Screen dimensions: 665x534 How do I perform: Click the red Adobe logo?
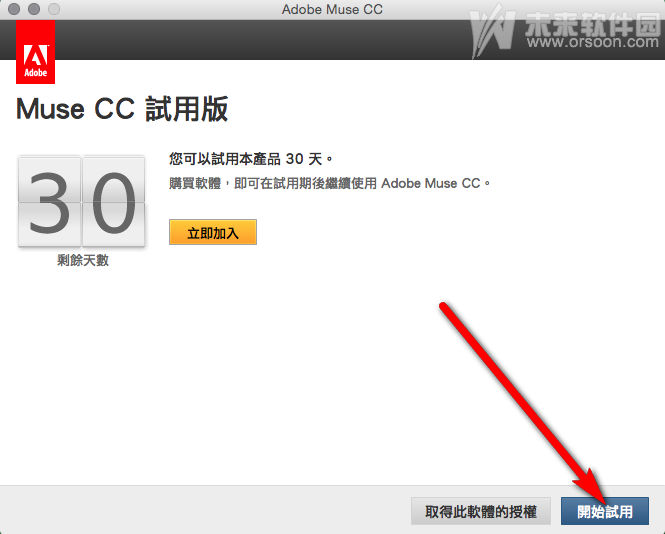(x=36, y=52)
